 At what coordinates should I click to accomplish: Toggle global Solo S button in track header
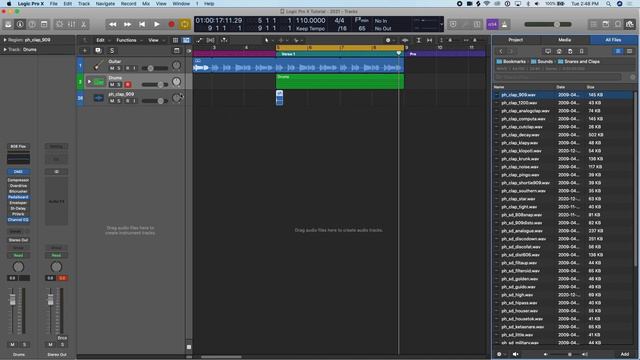(112, 51)
